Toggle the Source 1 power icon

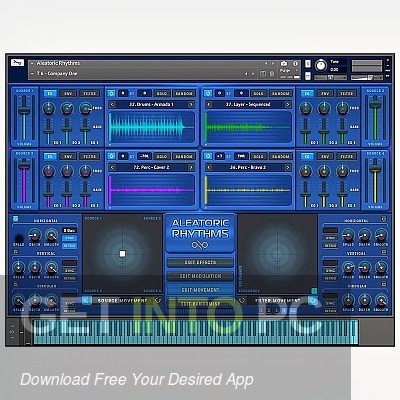[111, 93]
